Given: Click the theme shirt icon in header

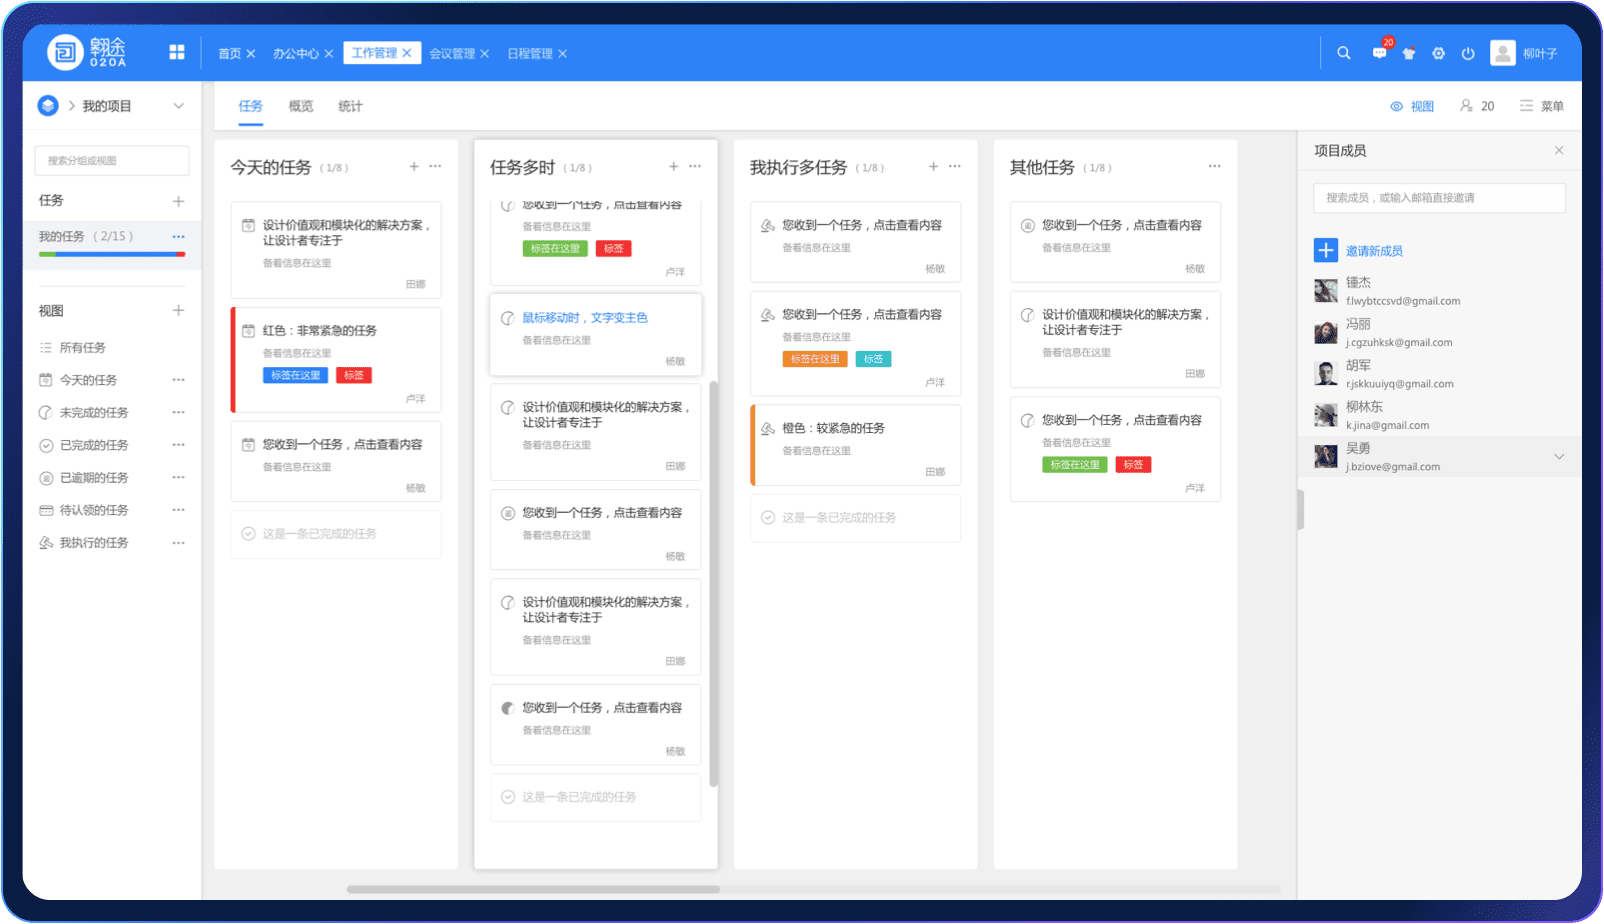Looking at the screenshot, I should pos(1409,54).
